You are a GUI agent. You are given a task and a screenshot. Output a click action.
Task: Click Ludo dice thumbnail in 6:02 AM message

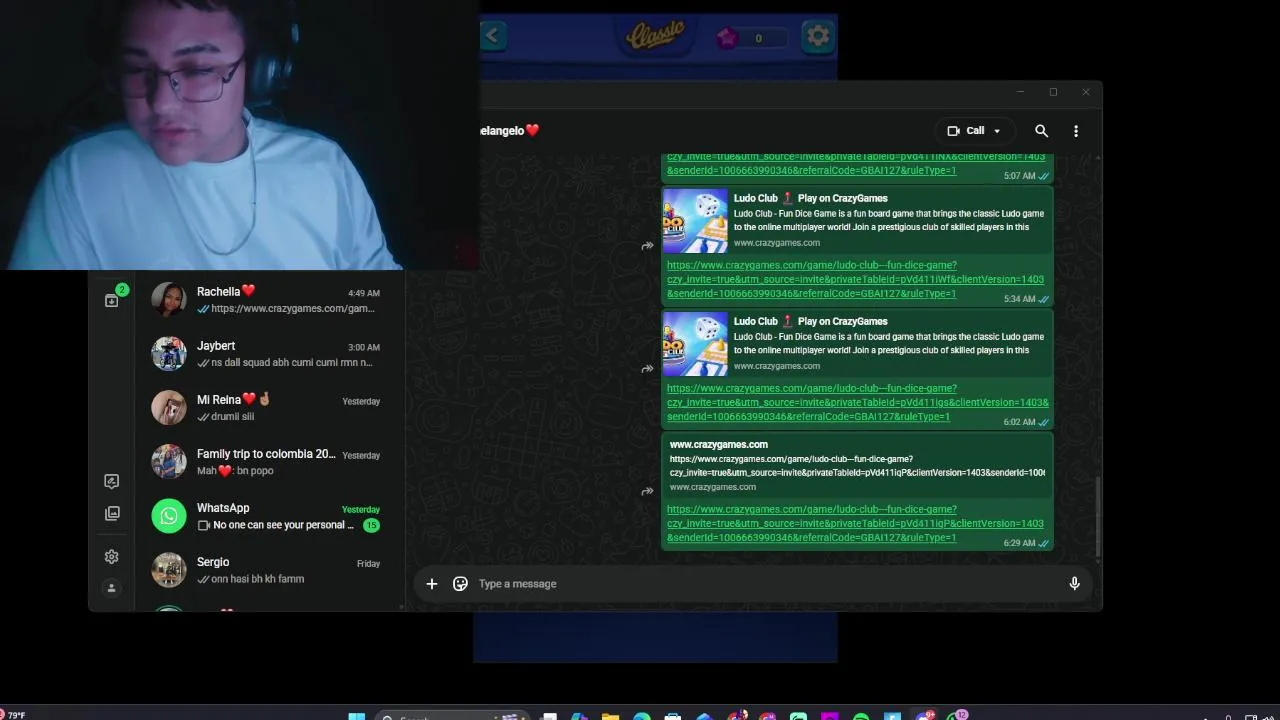click(x=695, y=343)
